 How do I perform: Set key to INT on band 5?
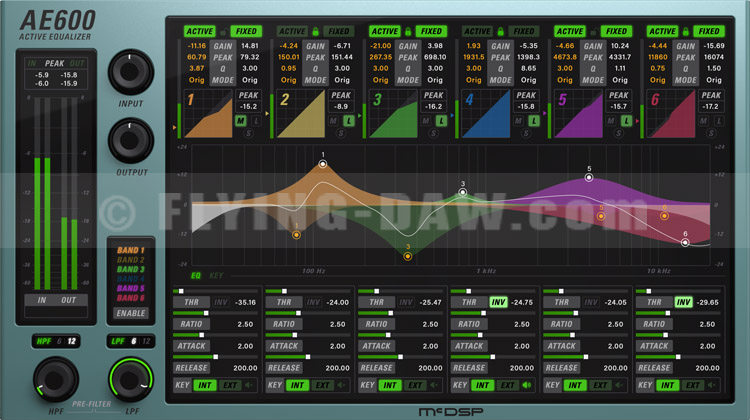tap(575, 385)
